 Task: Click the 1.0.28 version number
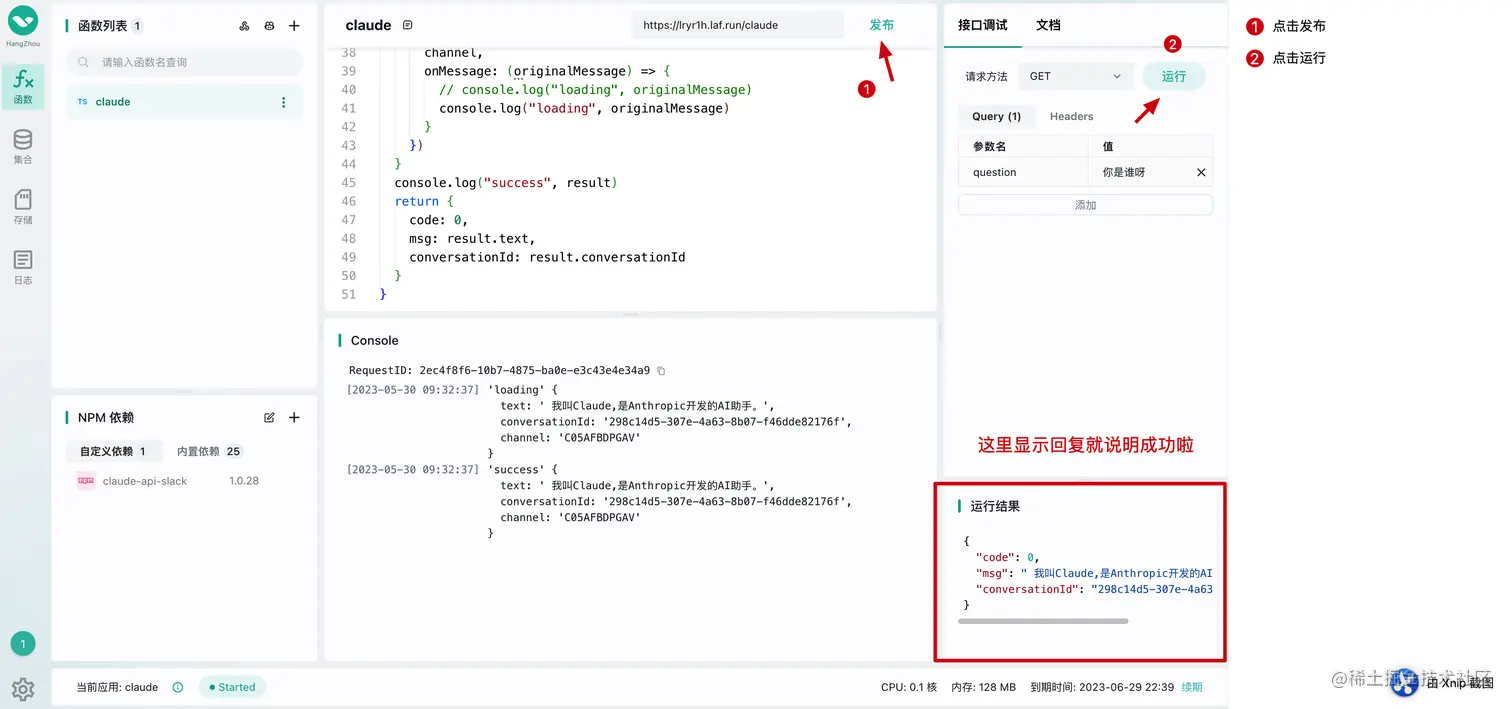pos(244,481)
